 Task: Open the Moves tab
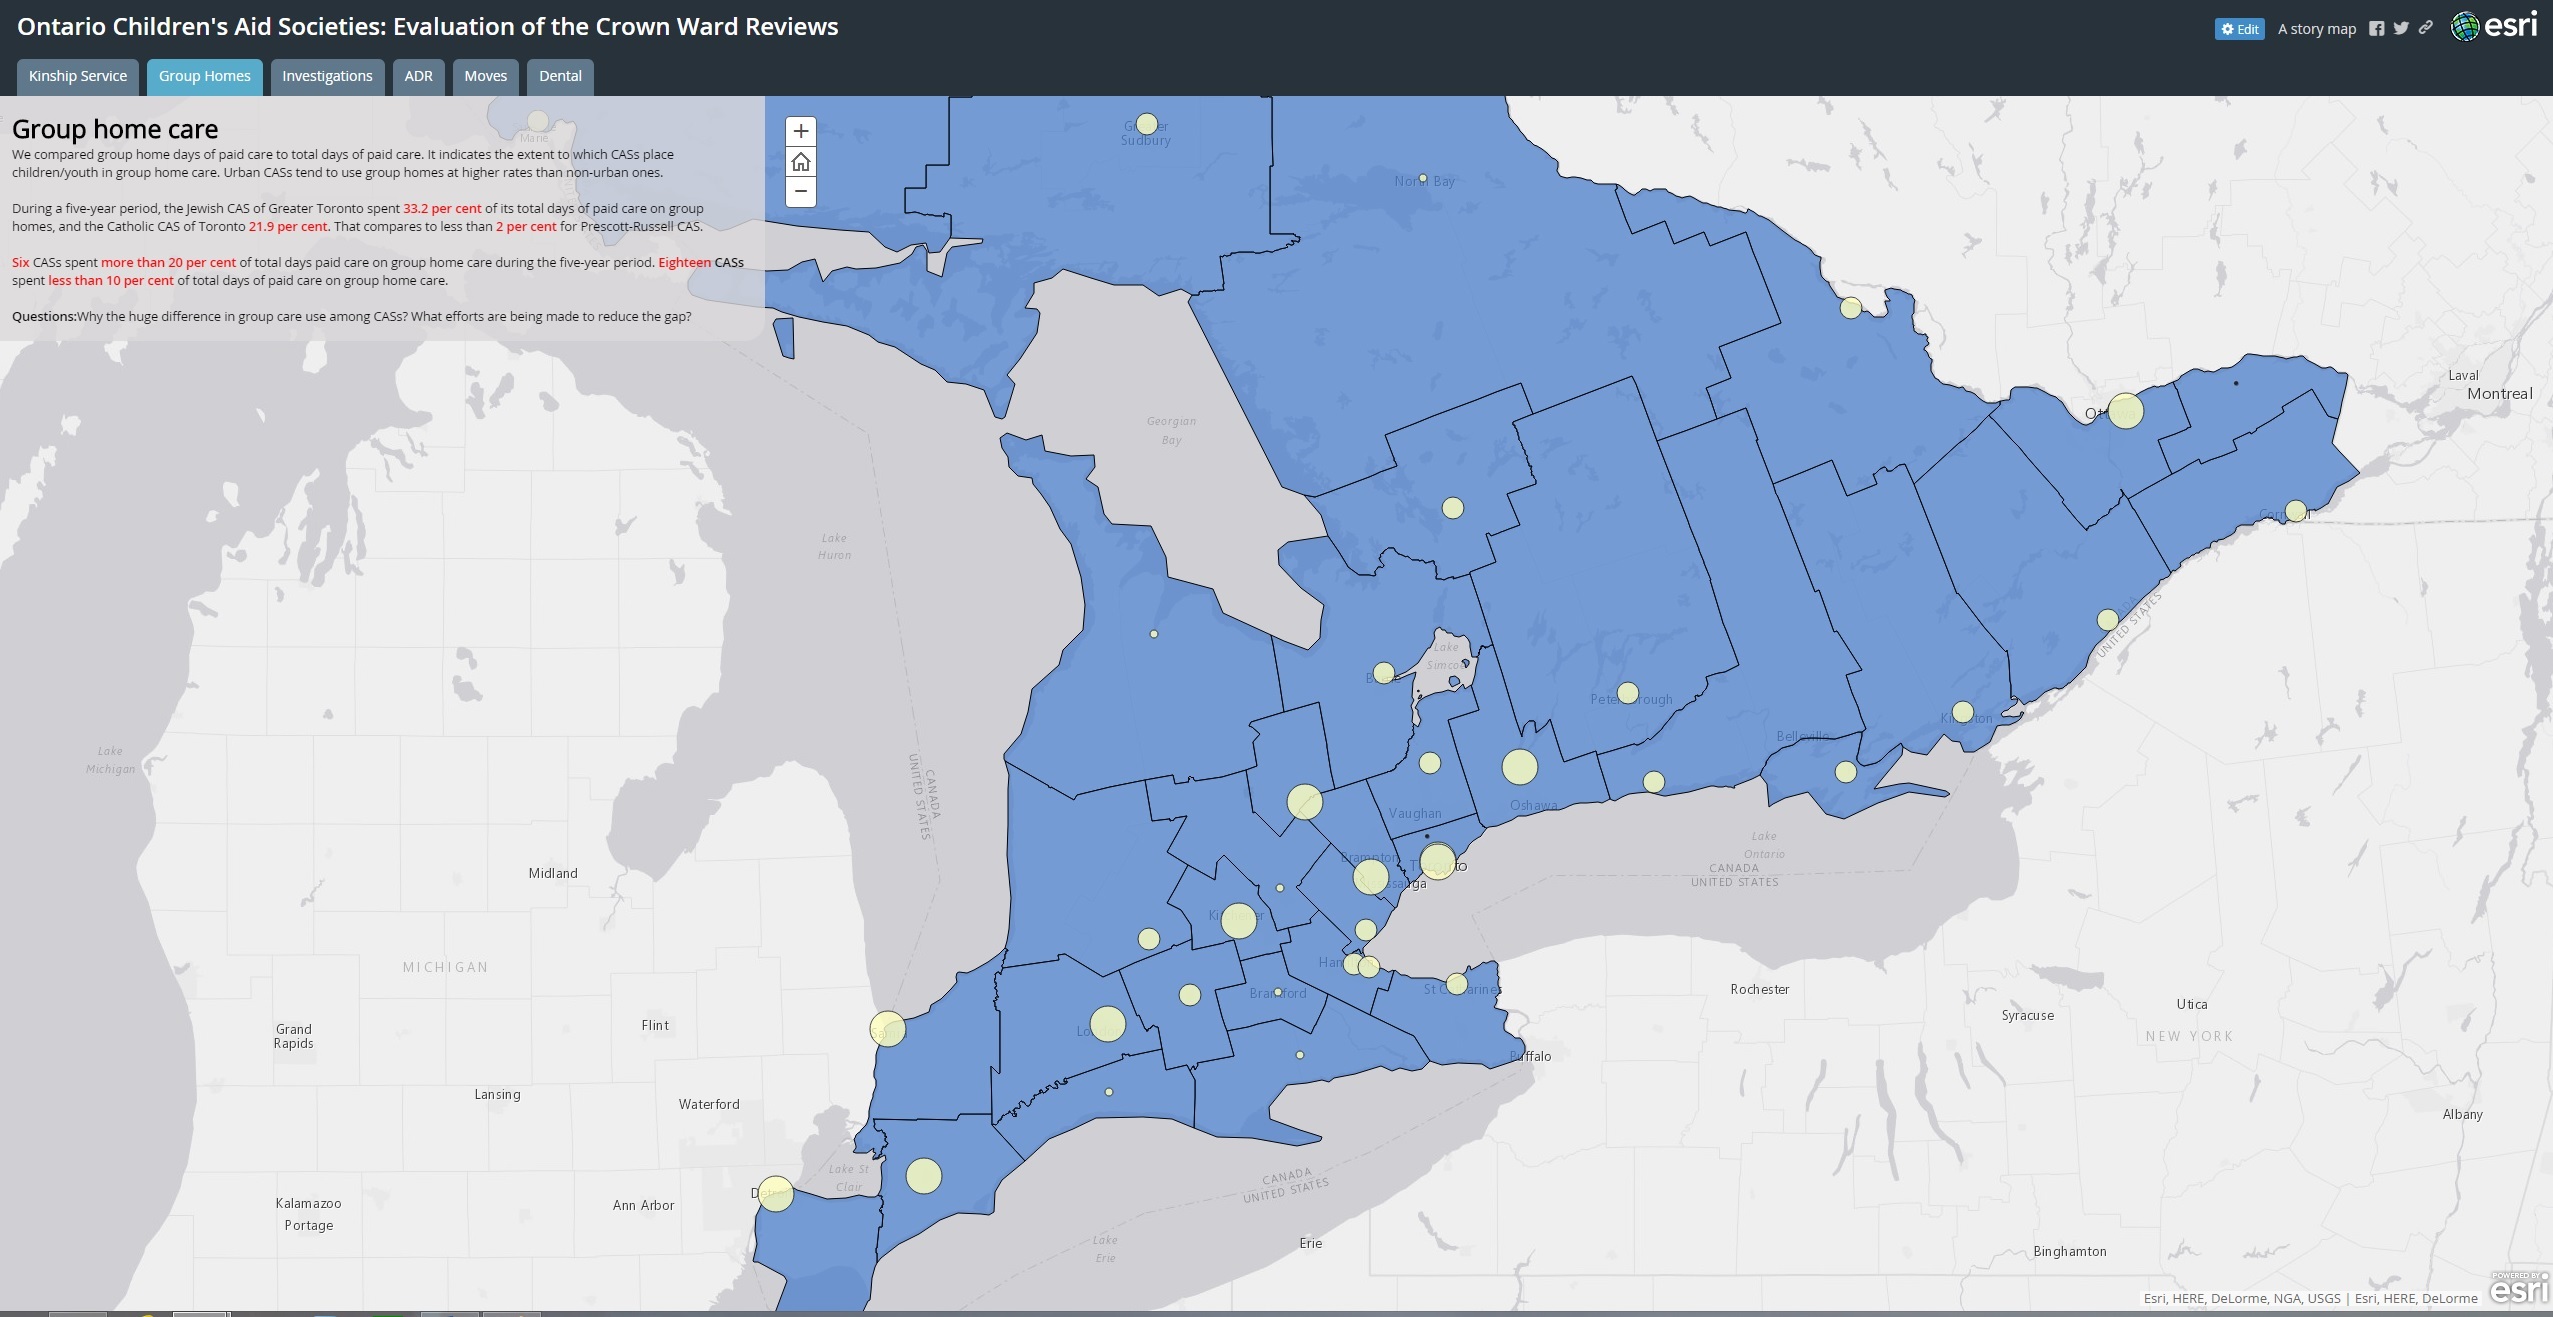[x=485, y=76]
